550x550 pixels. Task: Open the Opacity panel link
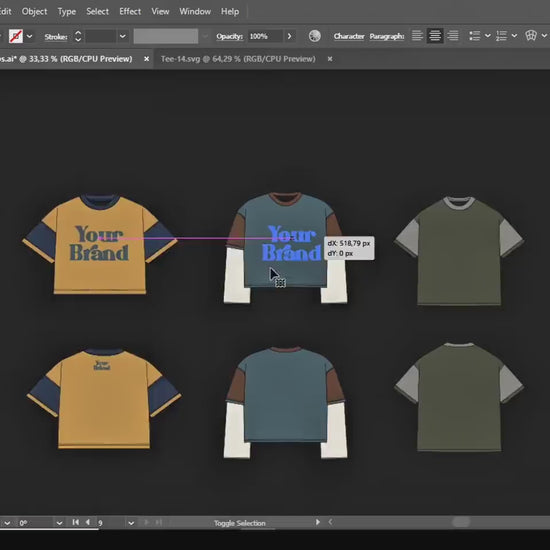tap(229, 36)
